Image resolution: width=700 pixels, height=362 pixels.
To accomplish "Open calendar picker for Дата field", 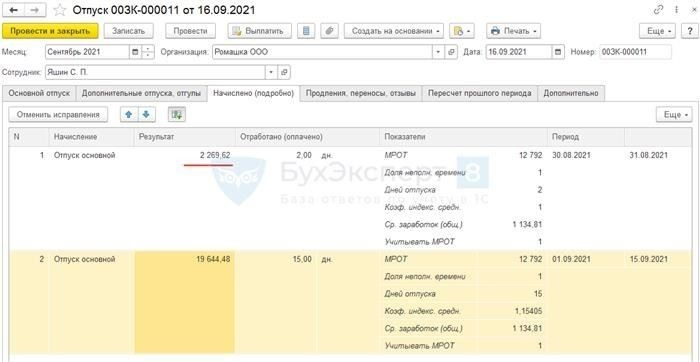I will pos(558,52).
